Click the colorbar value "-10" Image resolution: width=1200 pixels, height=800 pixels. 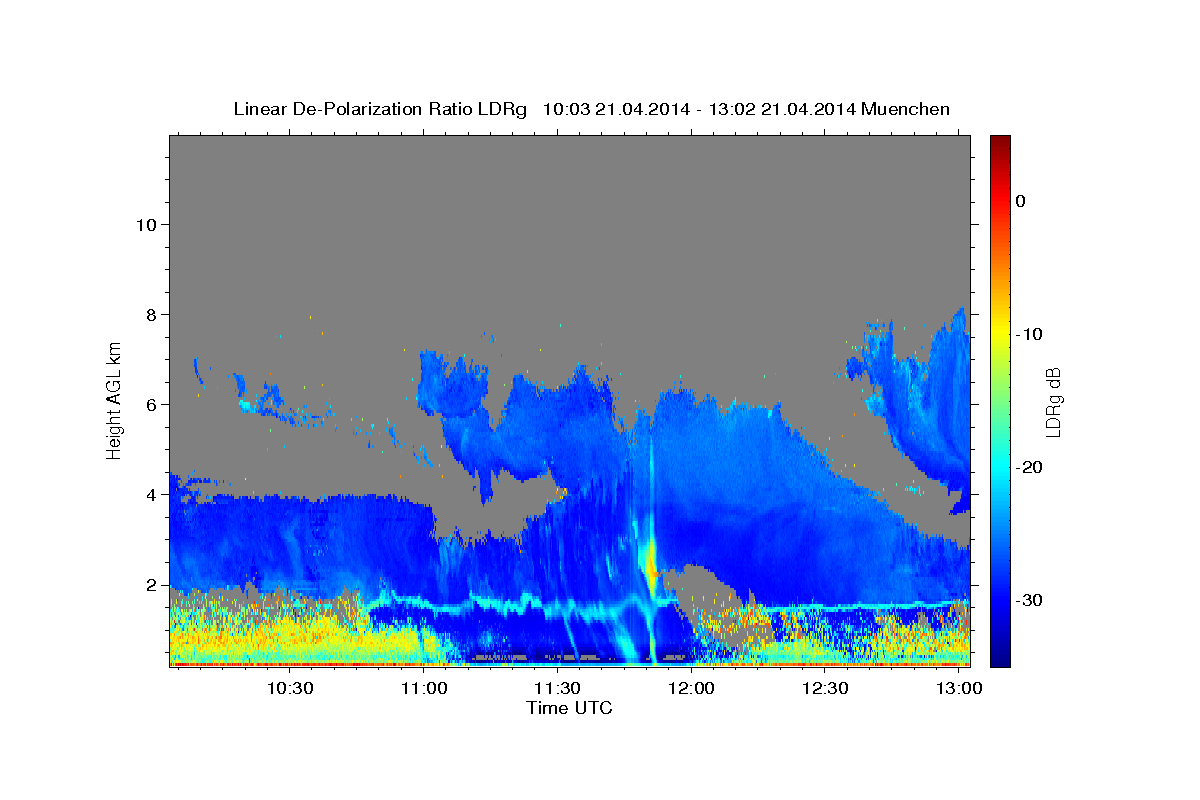point(1029,334)
